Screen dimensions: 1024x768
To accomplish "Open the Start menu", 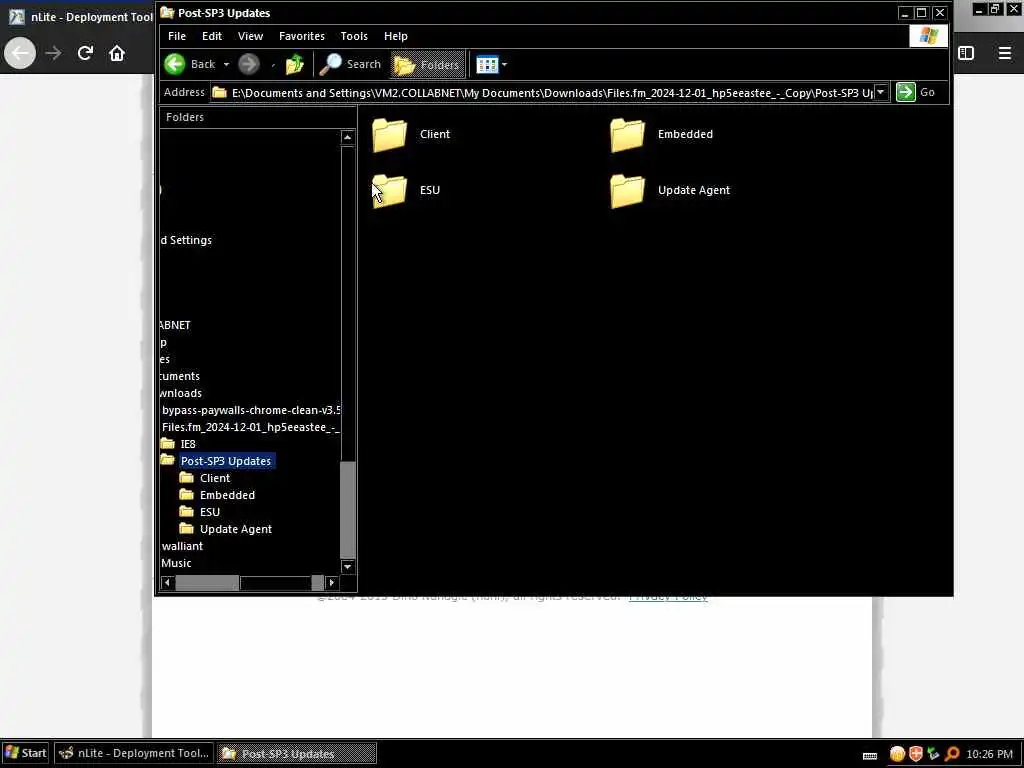I will pos(25,753).
